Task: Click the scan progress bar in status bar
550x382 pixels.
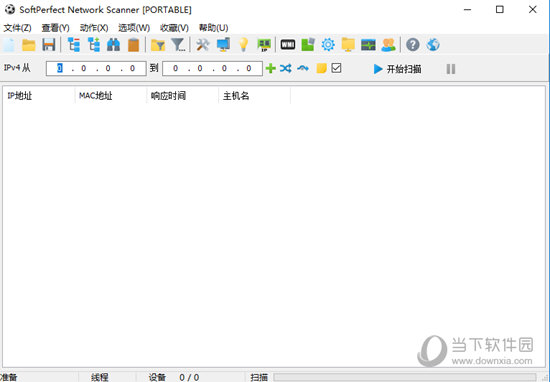Action: coord(405,377)
